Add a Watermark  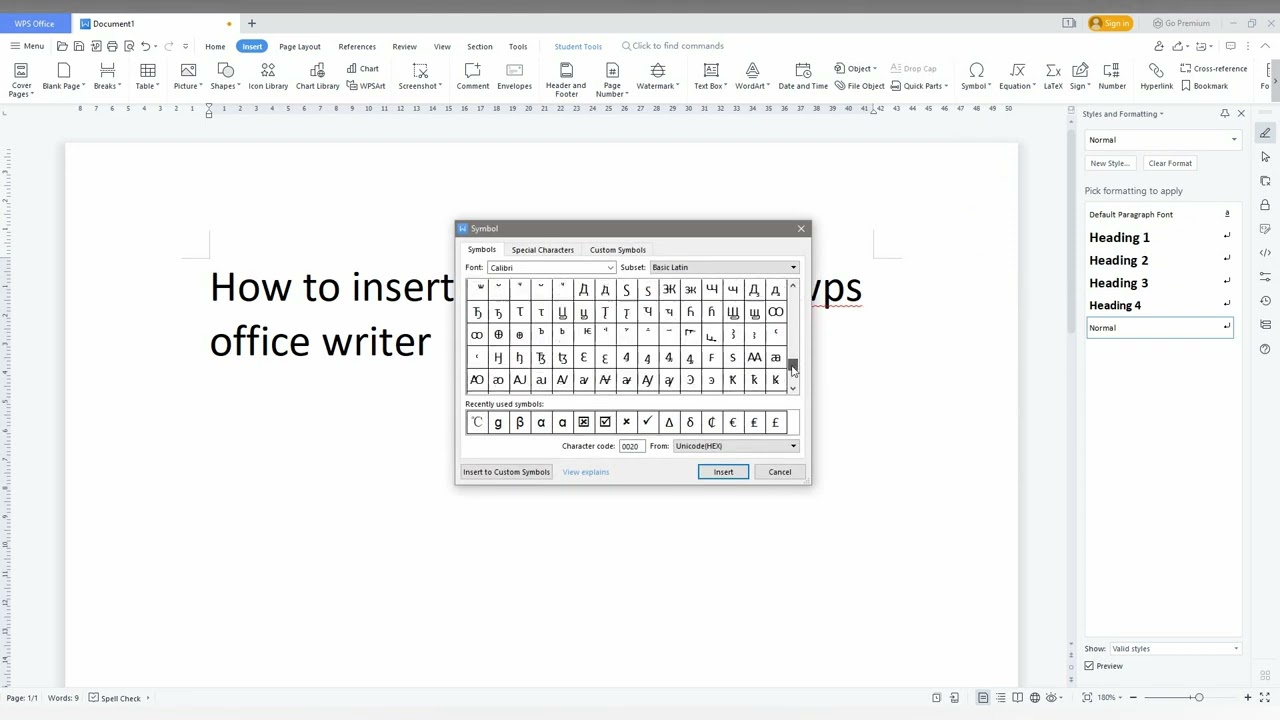(x=657, y=76)
